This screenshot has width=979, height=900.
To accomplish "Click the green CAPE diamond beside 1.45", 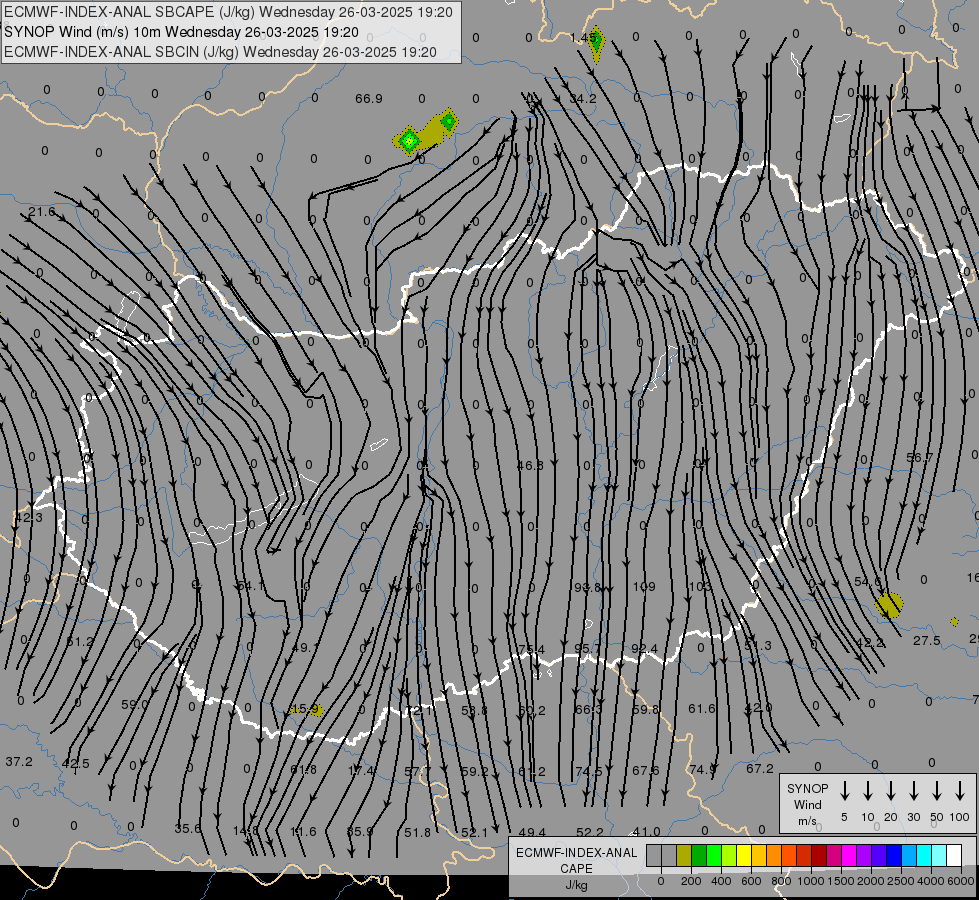I will click(596, 43).
